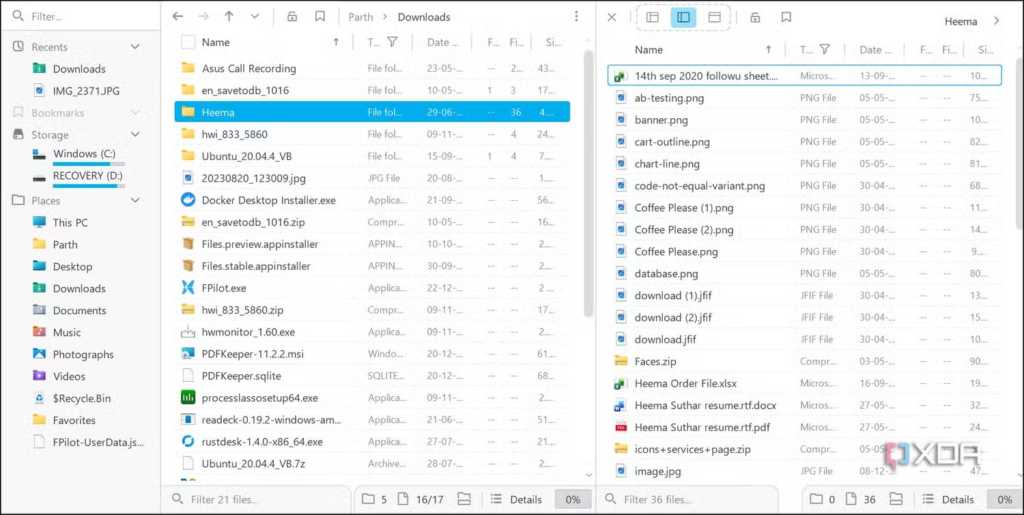The width and height of the screenshot is (1024, 515).
Task: Tick the select-all checkbox beside Name header
Action: (188, 43)
